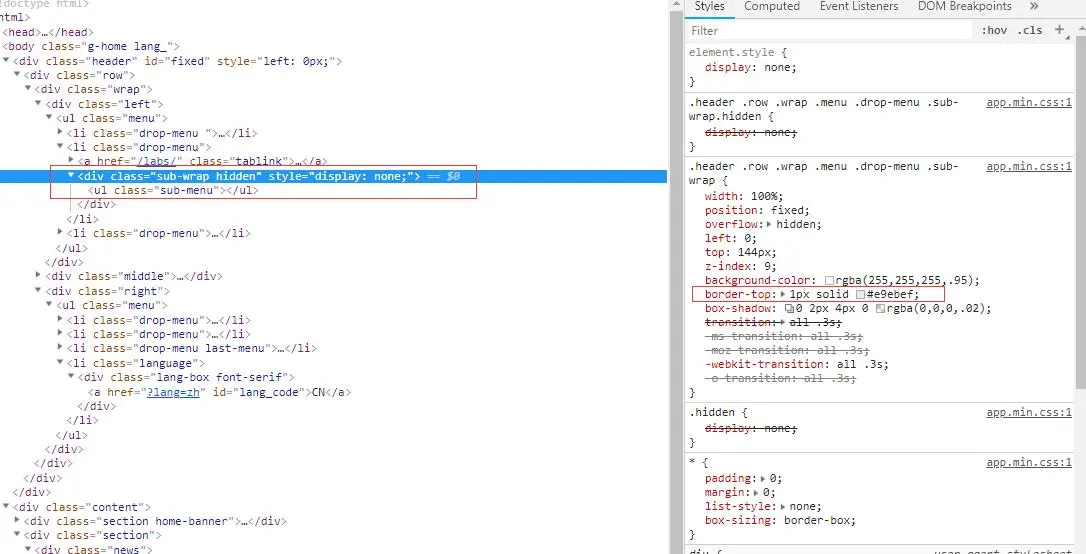
Task: Click the .hidden selector text
Action: (713, 413)
